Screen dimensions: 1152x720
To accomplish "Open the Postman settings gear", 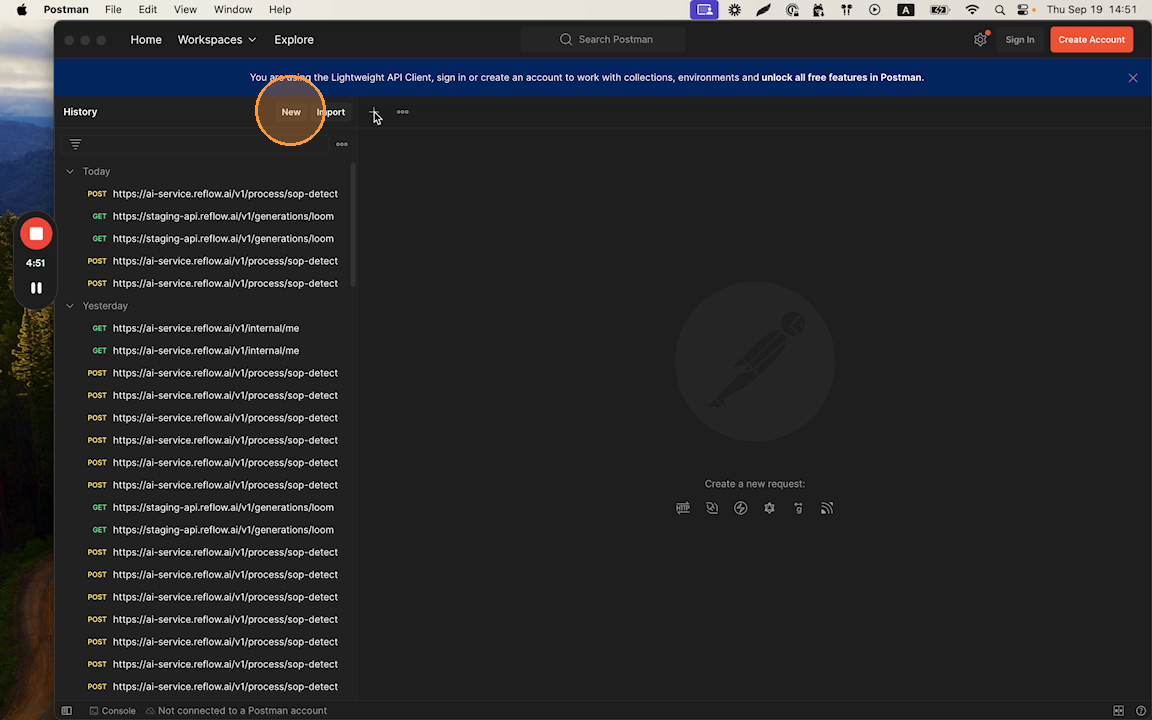I will pos(980,40).
